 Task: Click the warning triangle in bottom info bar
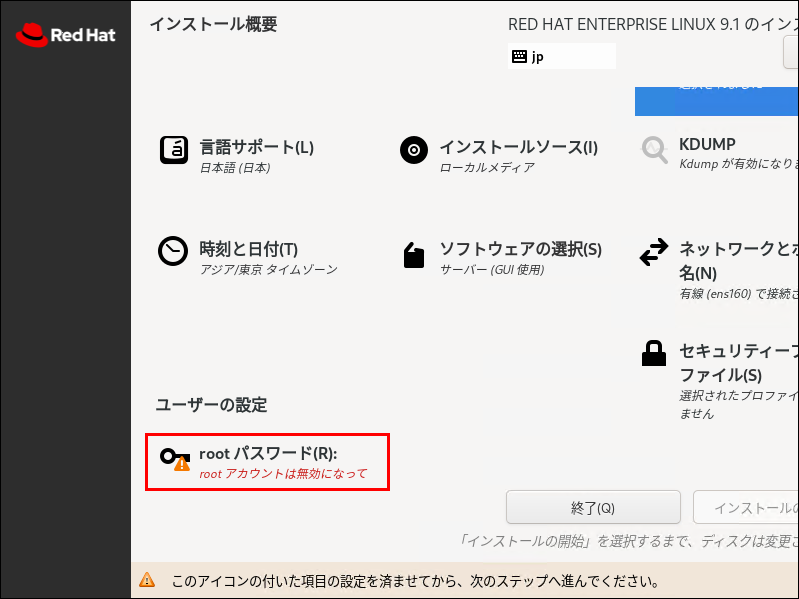coord(147,580)
